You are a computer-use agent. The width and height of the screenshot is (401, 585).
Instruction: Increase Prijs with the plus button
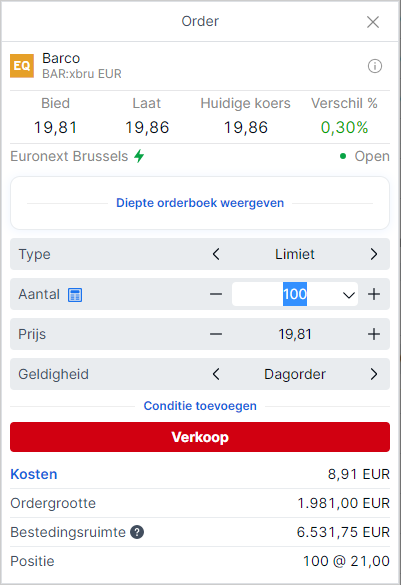[x=374, y=334]
